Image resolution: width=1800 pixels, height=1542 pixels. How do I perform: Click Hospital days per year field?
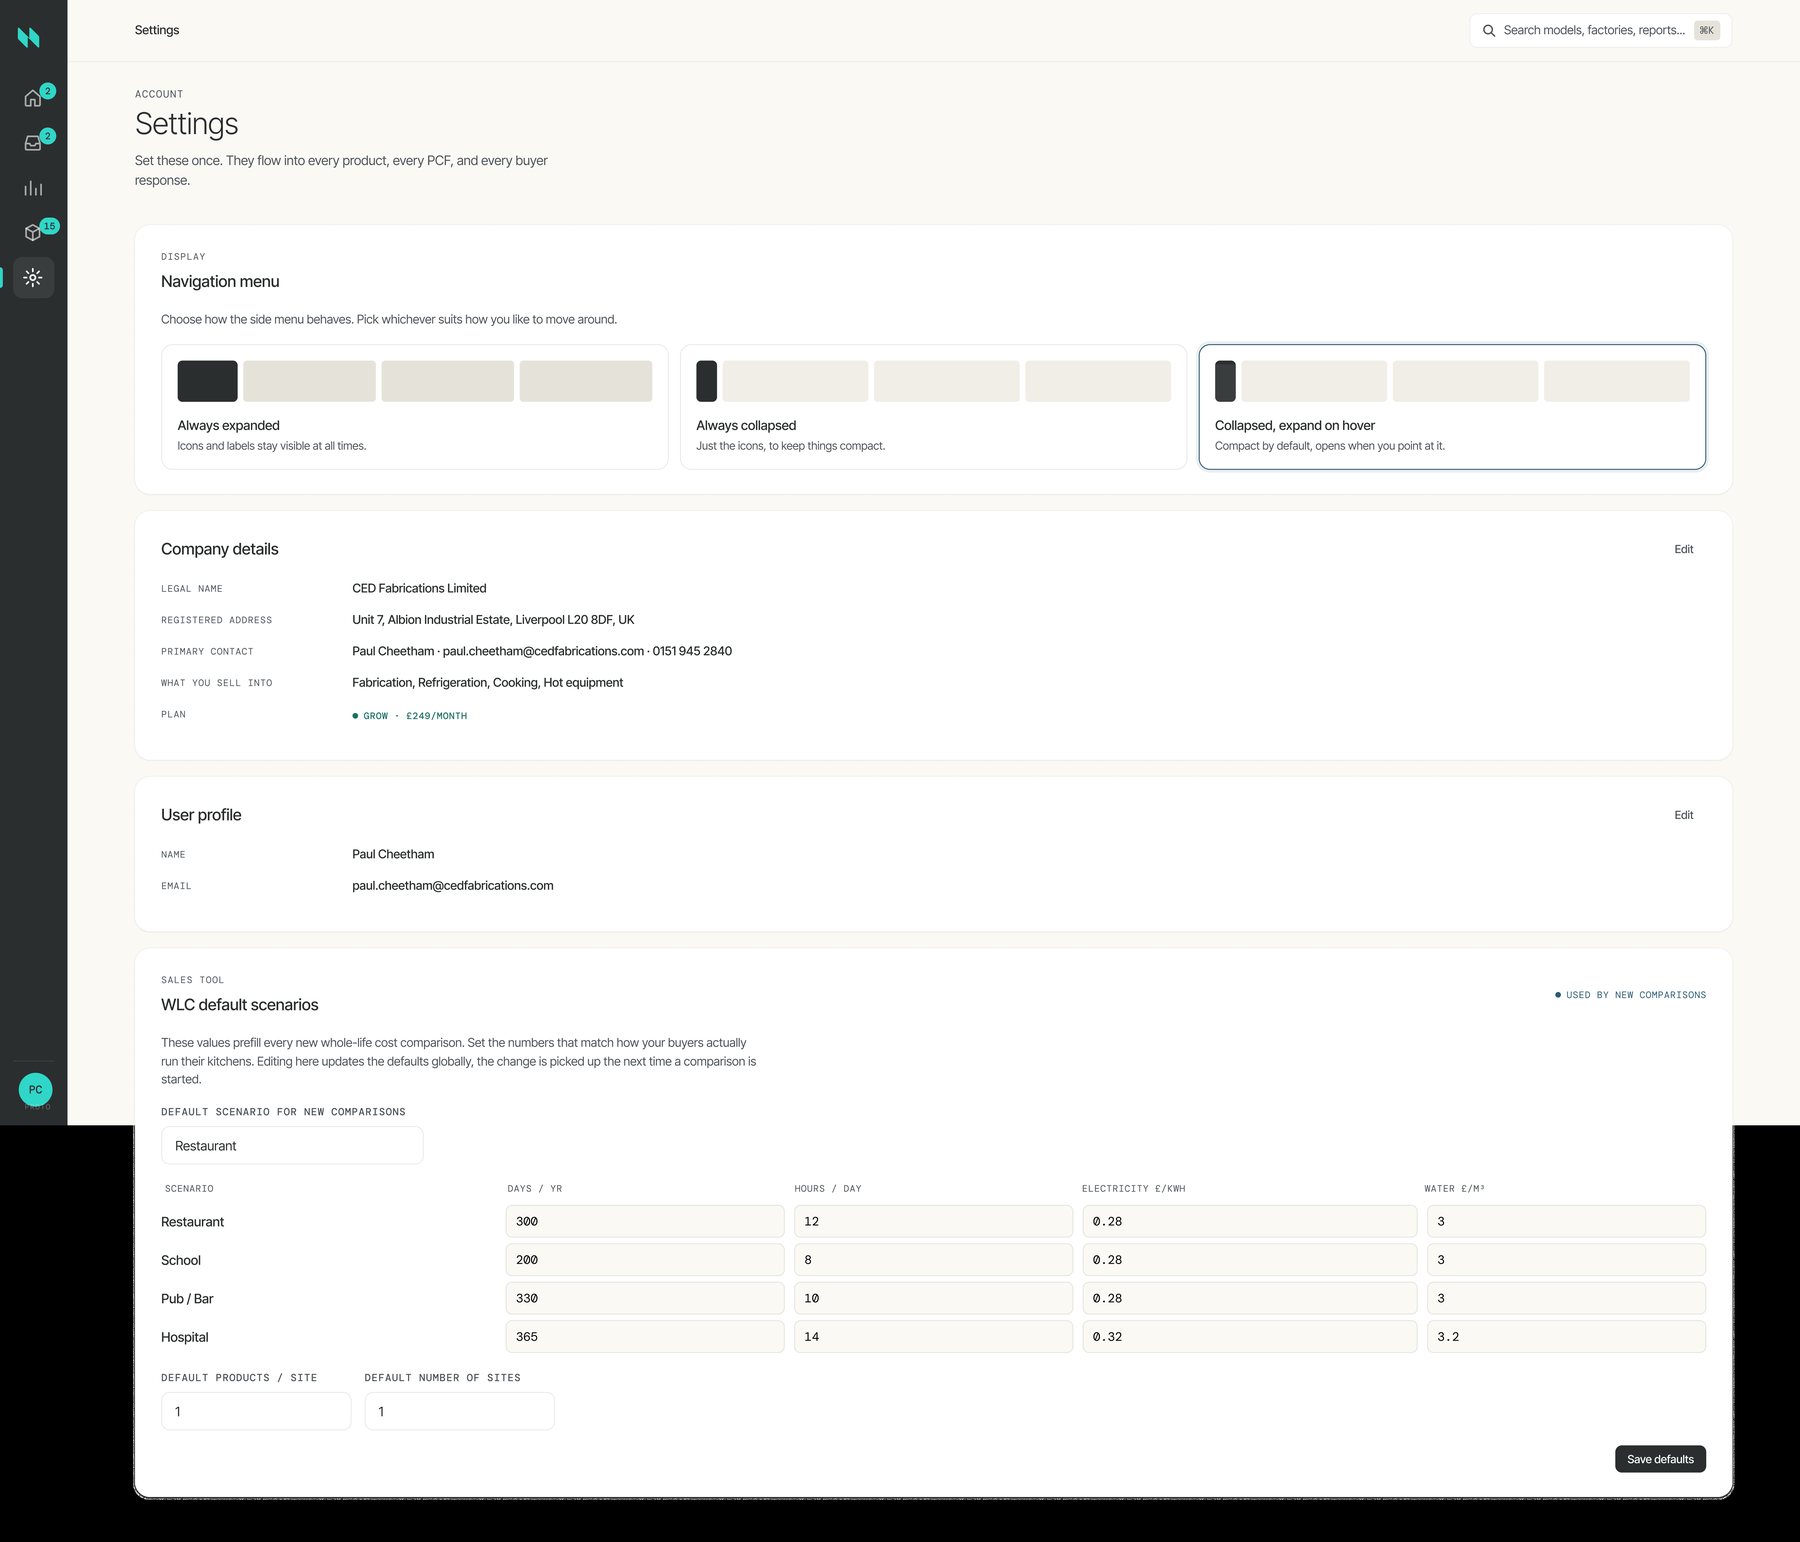click(x=645, y=1337)
